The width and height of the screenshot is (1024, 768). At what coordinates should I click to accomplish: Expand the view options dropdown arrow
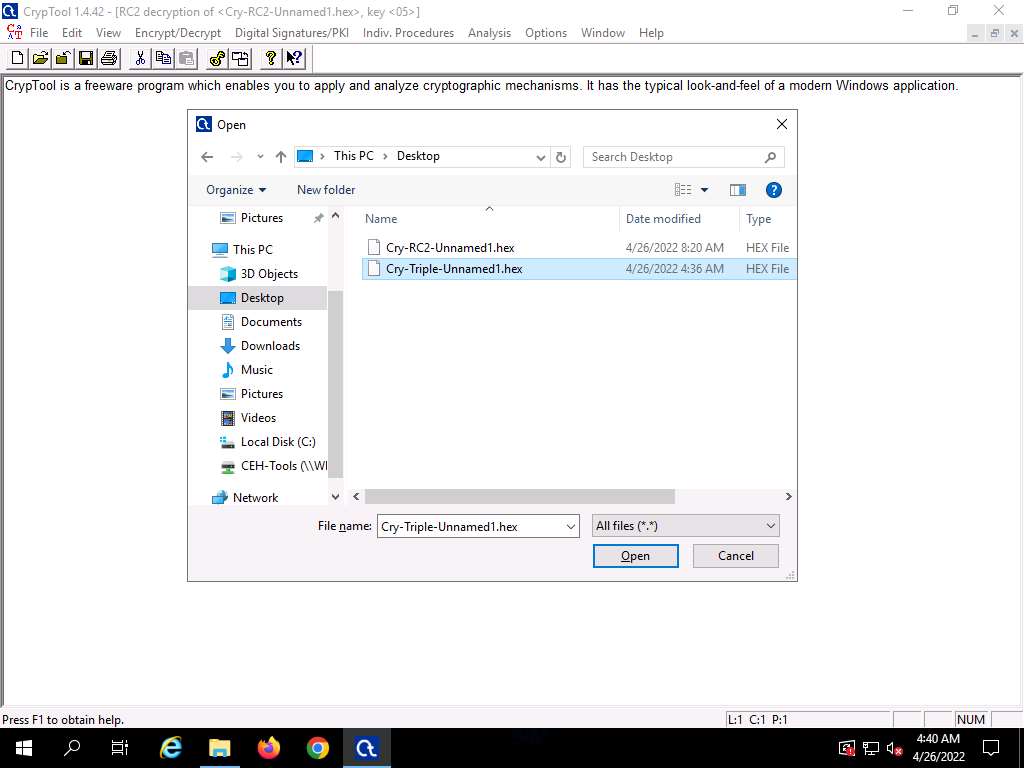(704, 190)
